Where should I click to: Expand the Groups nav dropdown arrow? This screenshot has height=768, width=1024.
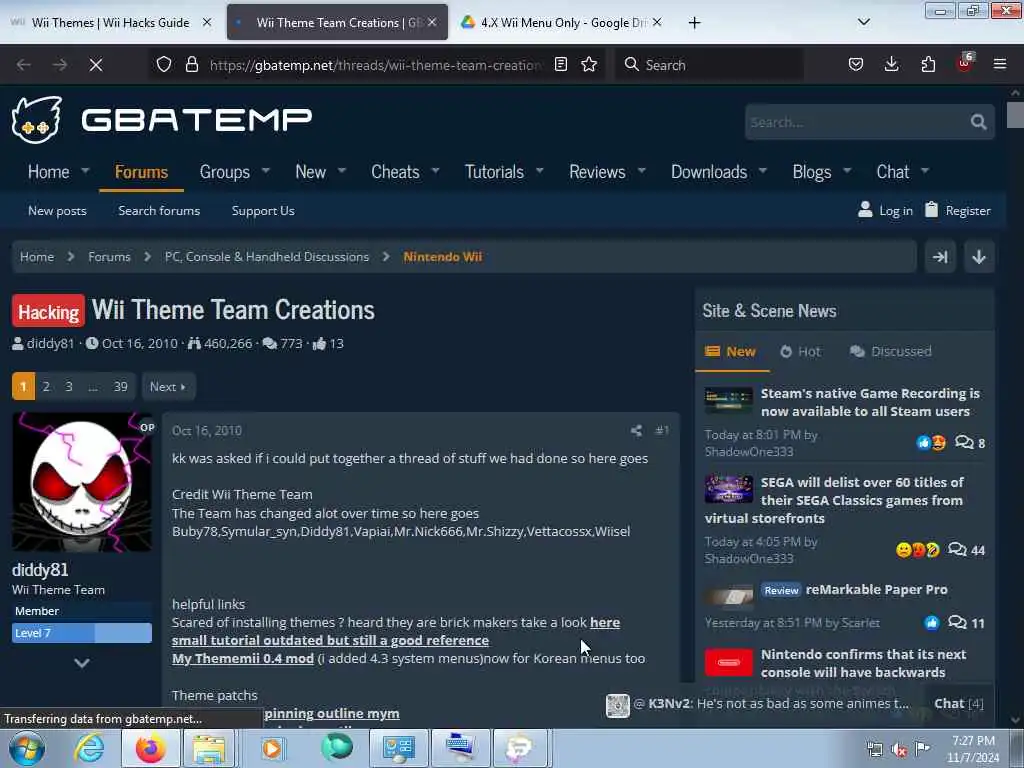266,171
